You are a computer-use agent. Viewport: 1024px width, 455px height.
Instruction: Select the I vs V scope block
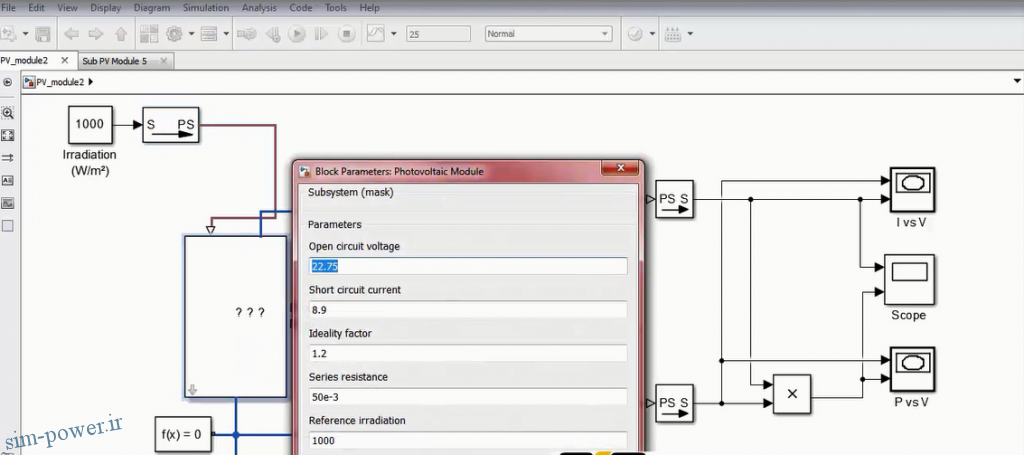tap(912, 189)
